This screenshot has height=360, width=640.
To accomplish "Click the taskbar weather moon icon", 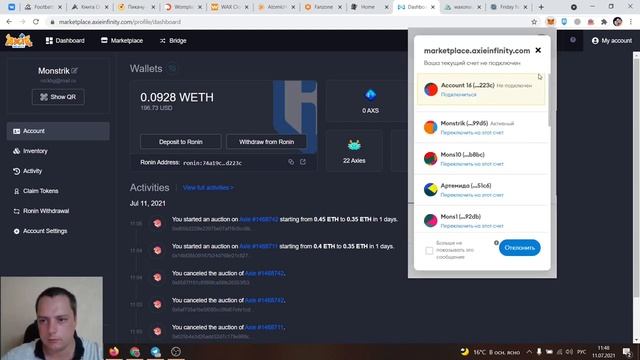I will 465,351.
